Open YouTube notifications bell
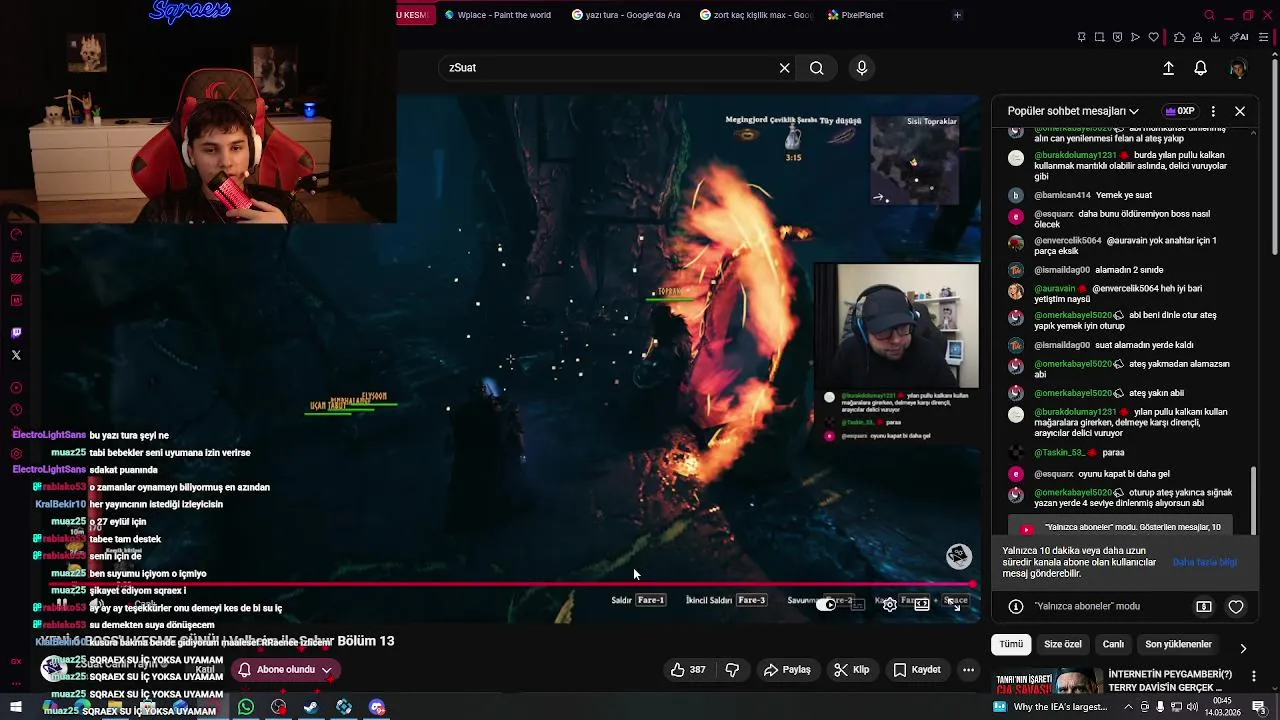The width and height of the screenshot is (1280, 720). tap(1201, 68)
